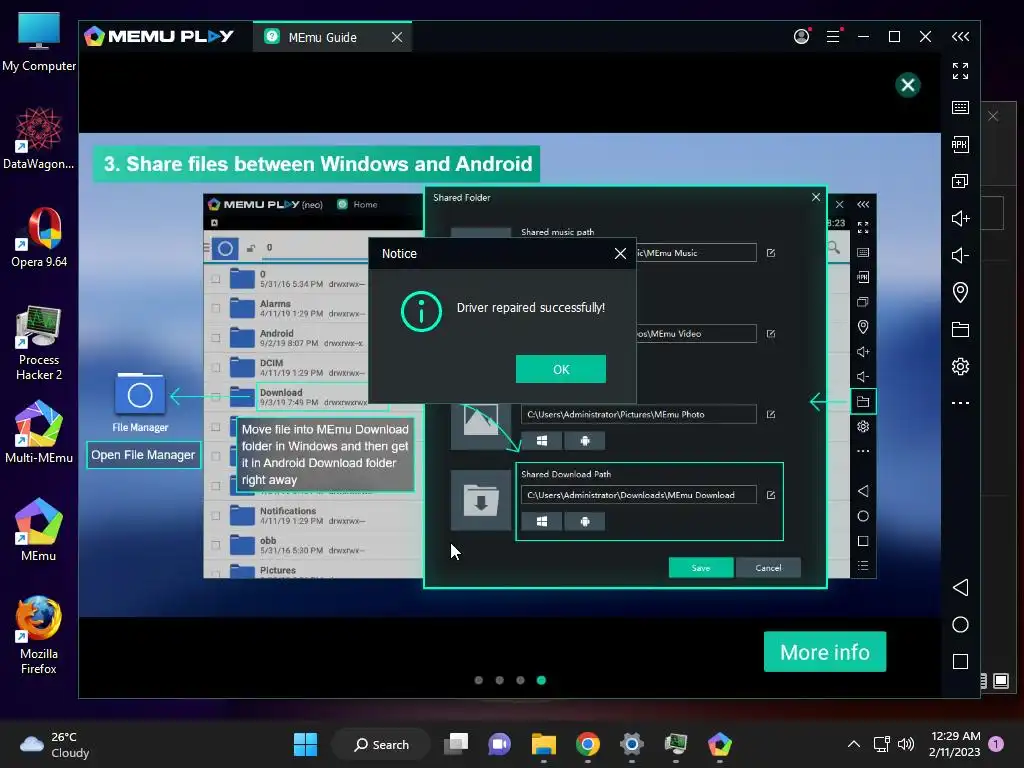Screen dimensions: 1024x768
Task: Open the volume control in the system tray
Action: point(906,744)
